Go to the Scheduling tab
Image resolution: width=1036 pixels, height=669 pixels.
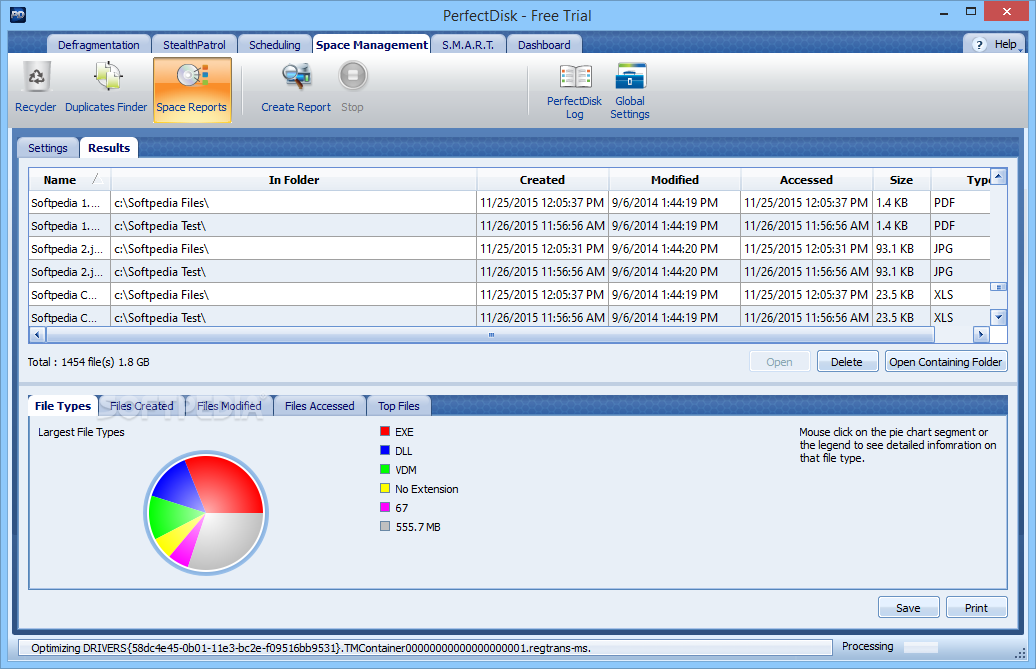[274, 45]
